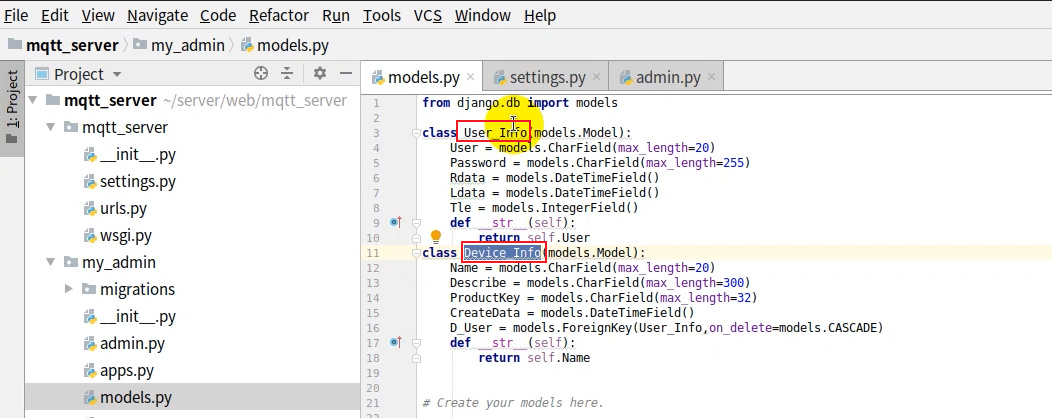Select __init__.py under mqtt_server
Viewport: 1052px width, 418px height.
(x=129, y=155)
